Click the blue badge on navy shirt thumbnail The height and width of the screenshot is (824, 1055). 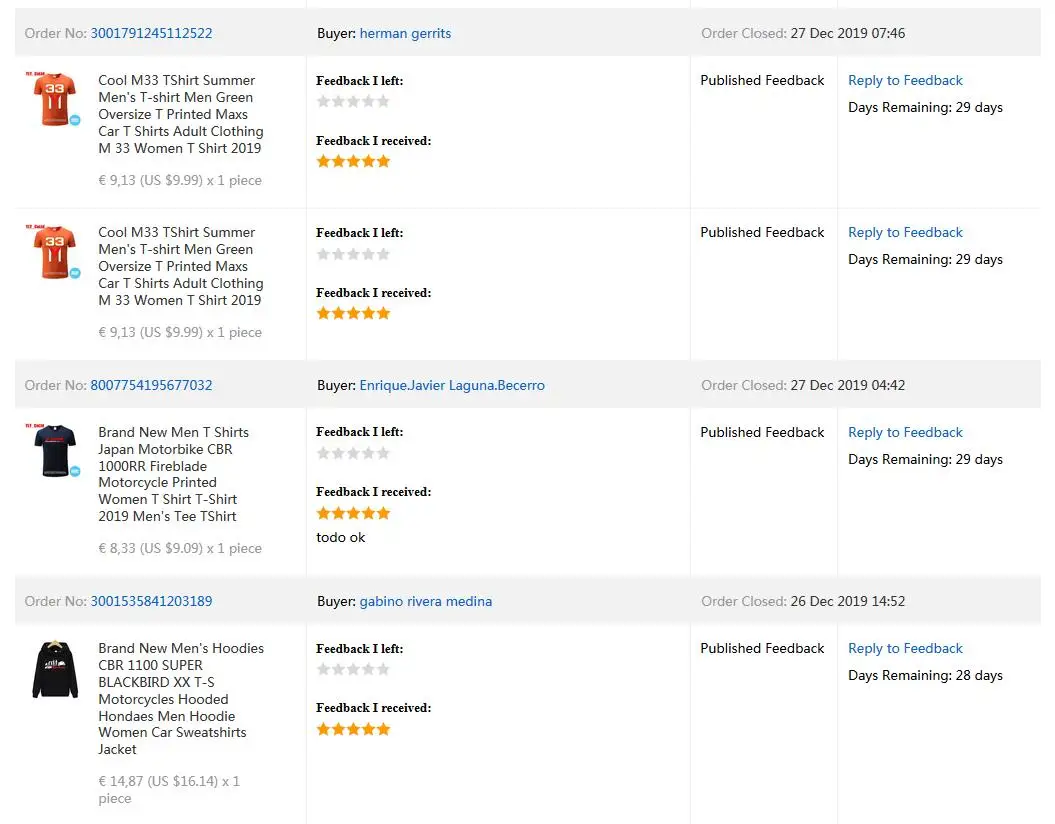tap(74, 471)
